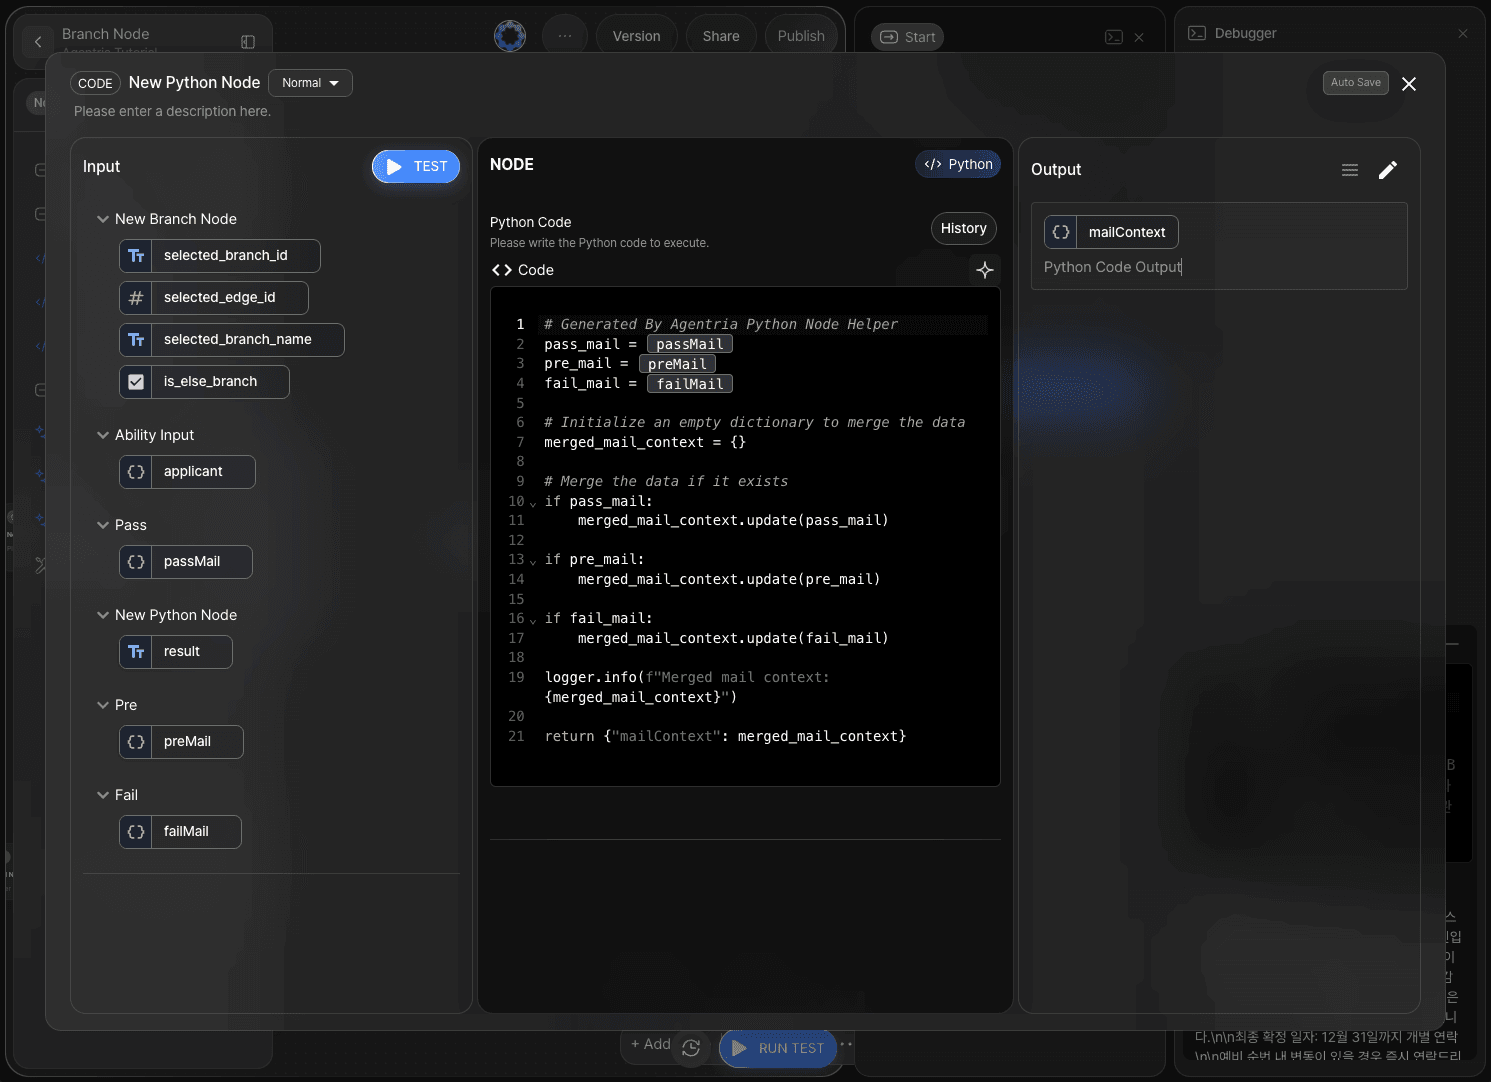Collapse the Ability Input group
The width and height of the screenshot is (1491, 1082).
[102, 435]
